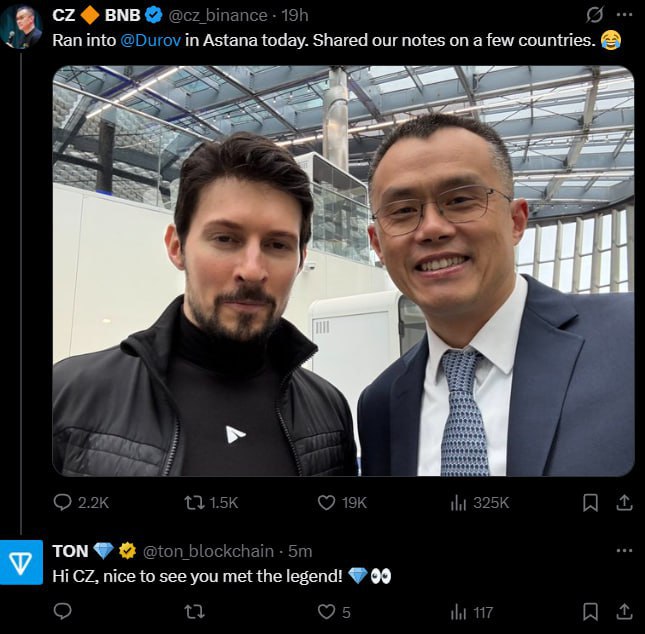Enlarge the selfie photo in CZ's tweet

pyautogui.click(x=343, y=270)
